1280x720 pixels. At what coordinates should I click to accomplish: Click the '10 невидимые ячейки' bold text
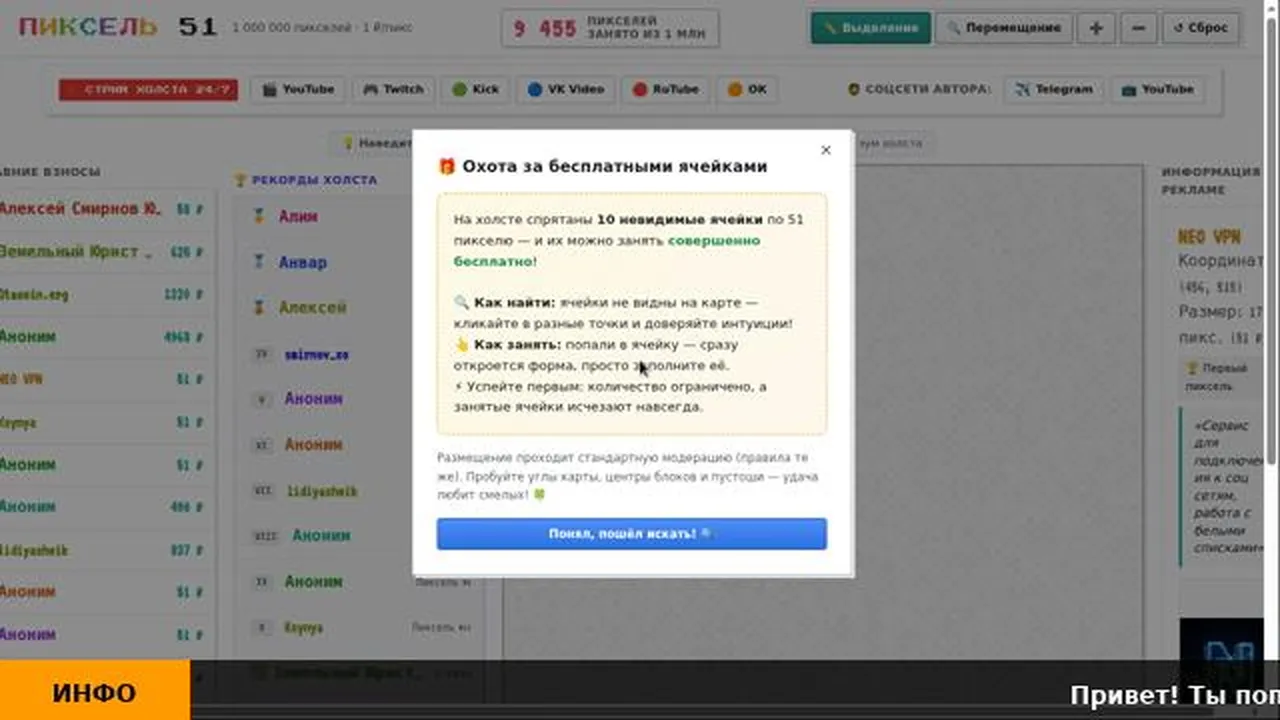(679, 219)
